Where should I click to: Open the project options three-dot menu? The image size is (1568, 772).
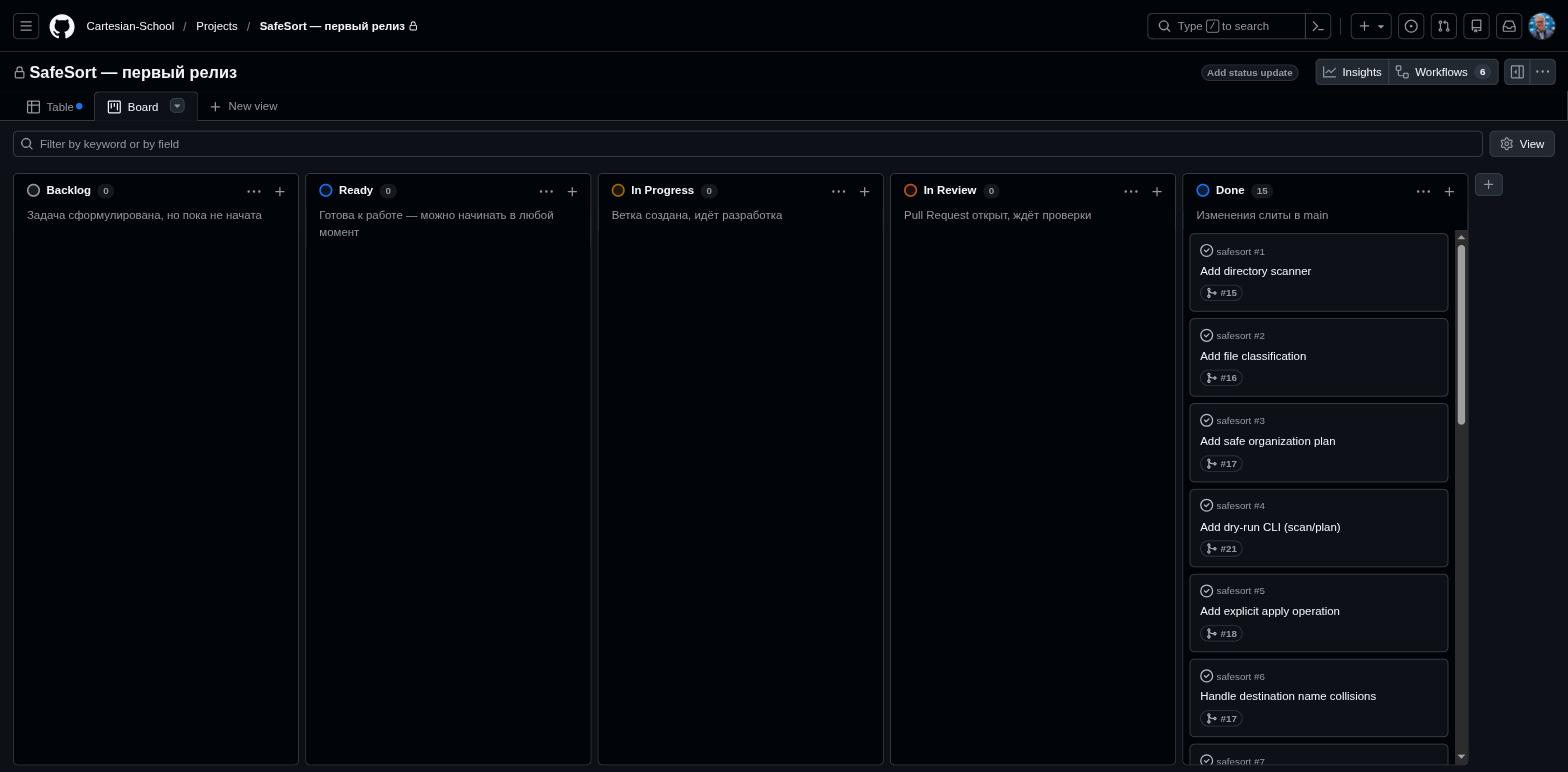1542,72
